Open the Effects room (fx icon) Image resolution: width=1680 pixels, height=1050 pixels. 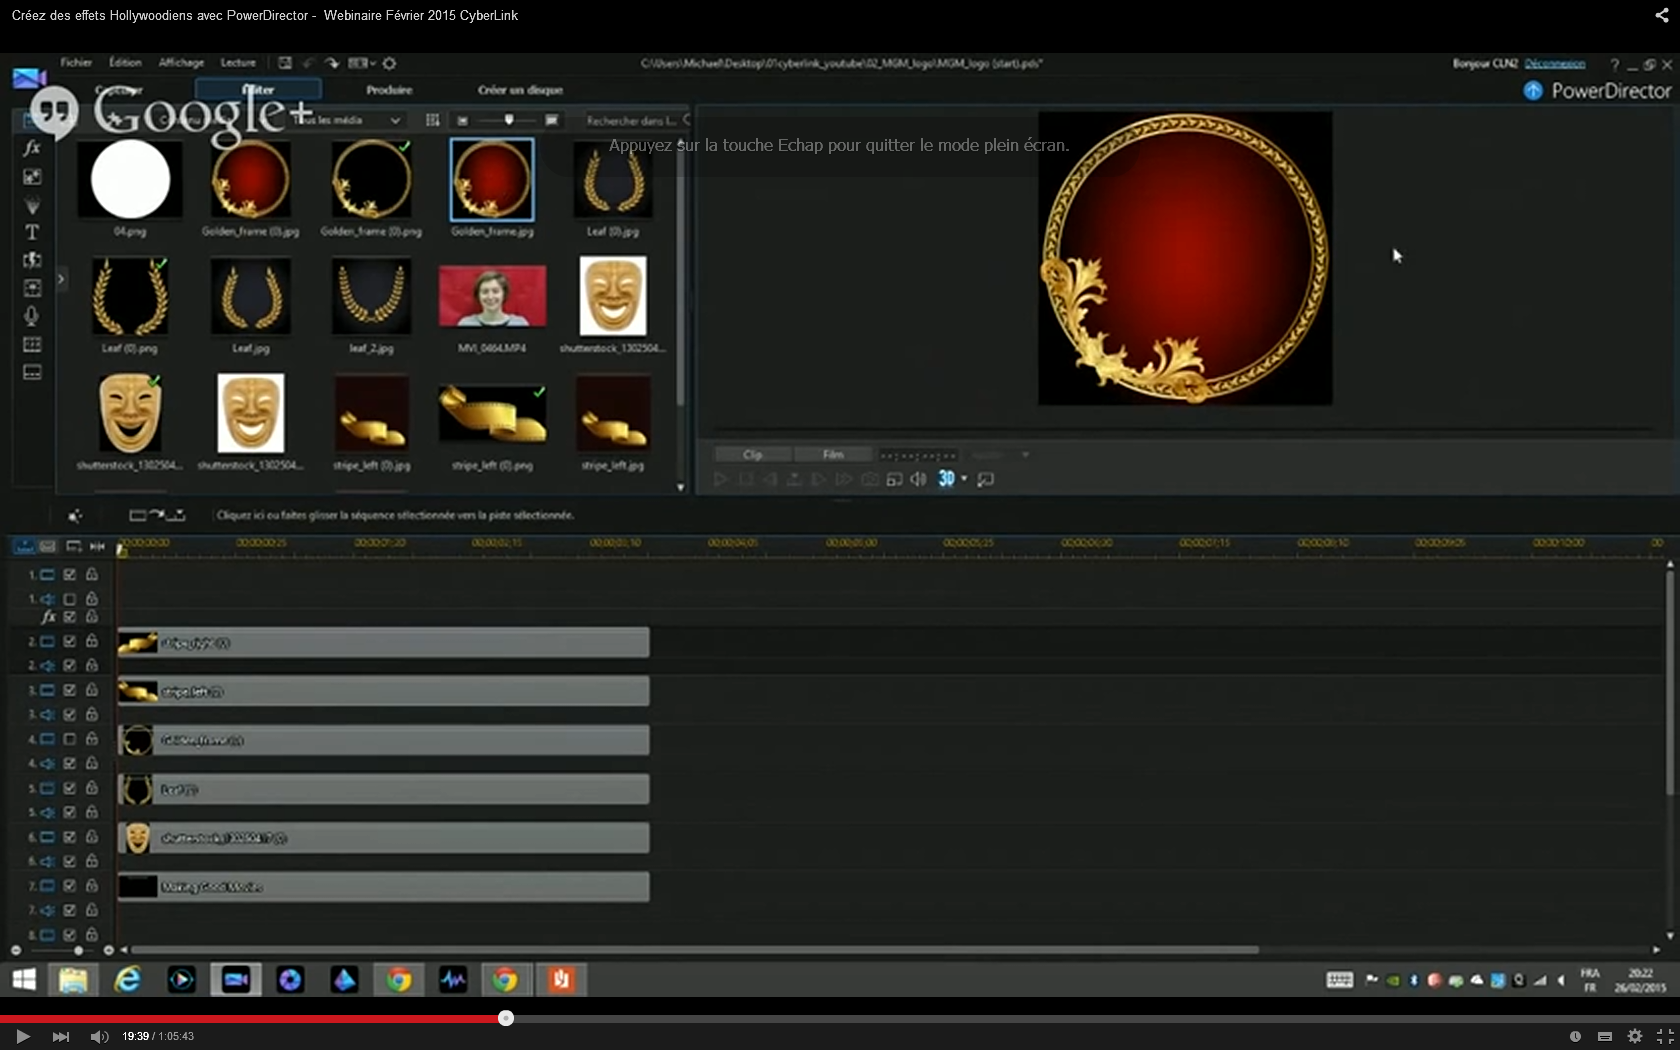32,148
